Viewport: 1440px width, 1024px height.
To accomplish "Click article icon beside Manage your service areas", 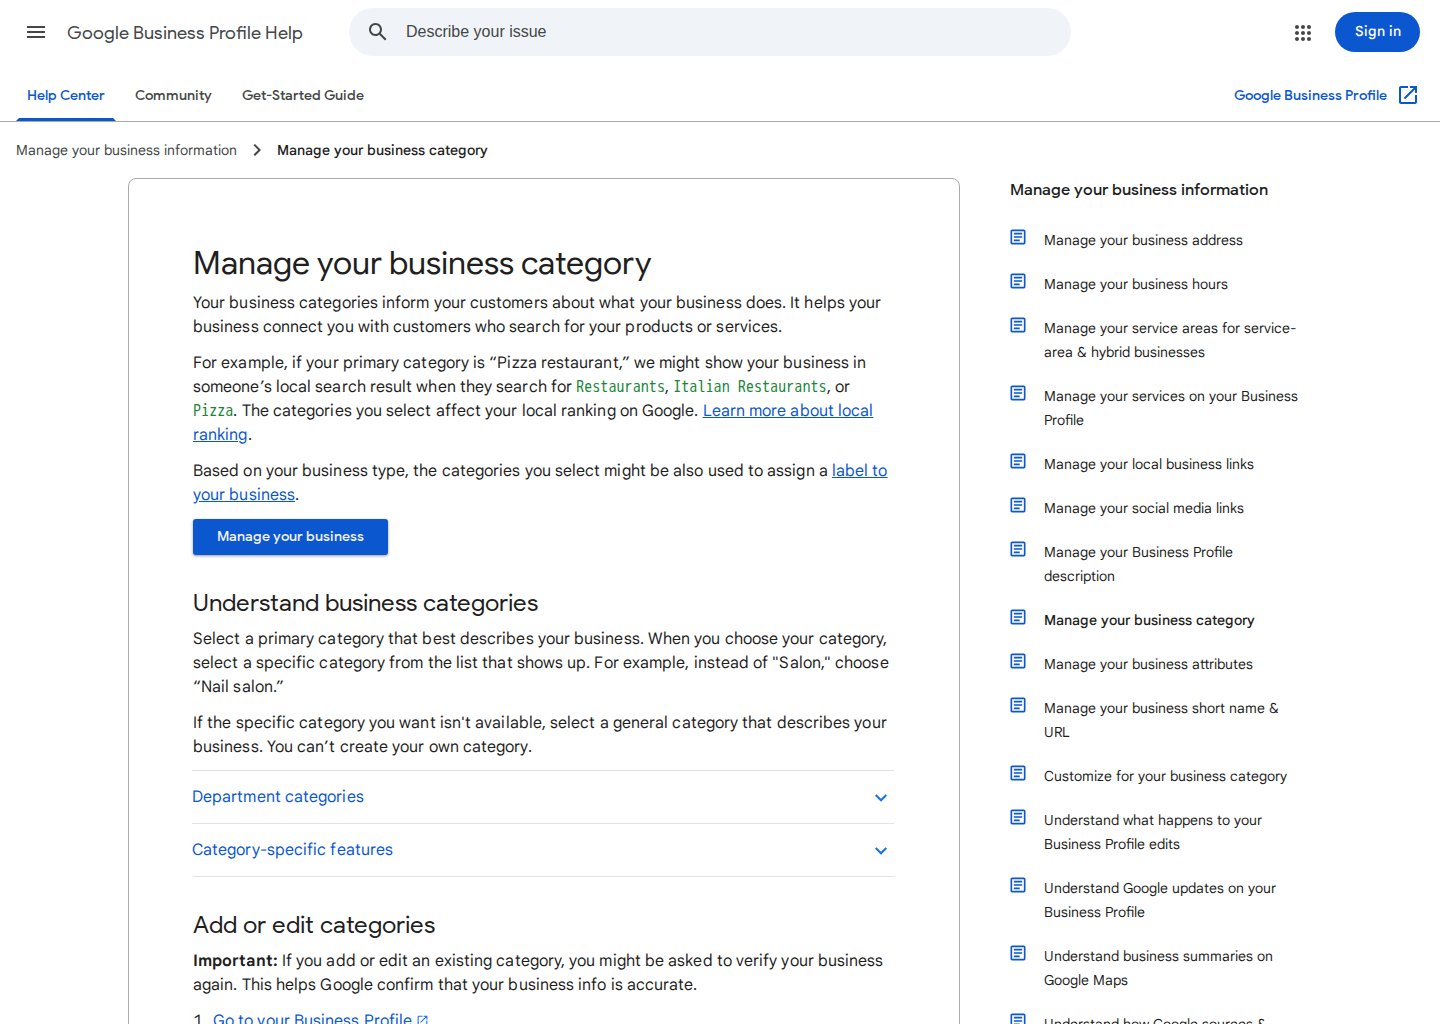I will (1018, 326).
